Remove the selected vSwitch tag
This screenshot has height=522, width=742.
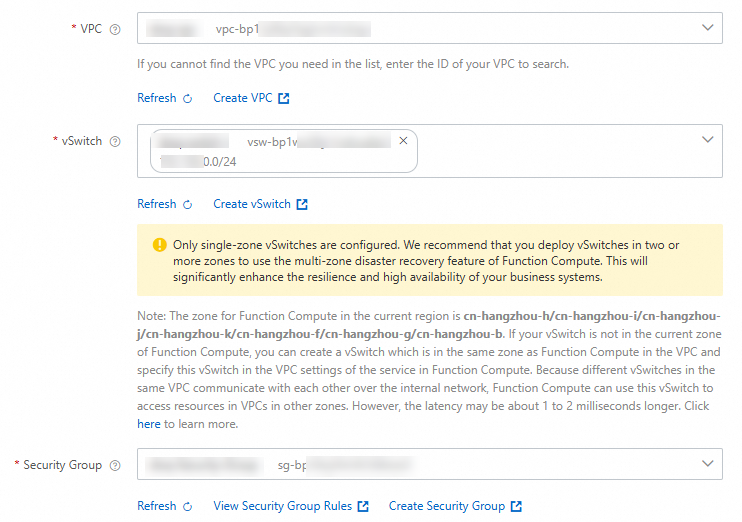403,141
